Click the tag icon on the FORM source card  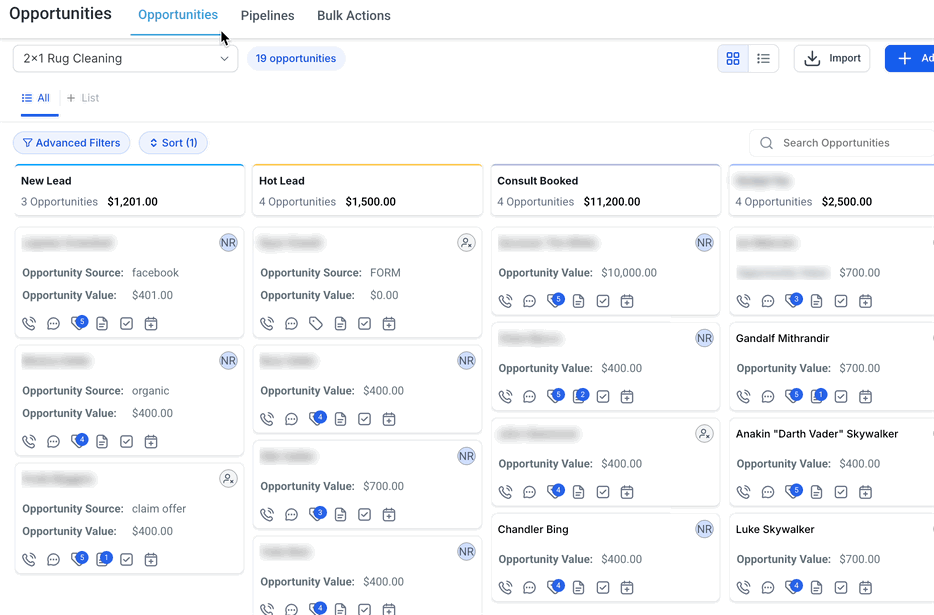point(316,324)
